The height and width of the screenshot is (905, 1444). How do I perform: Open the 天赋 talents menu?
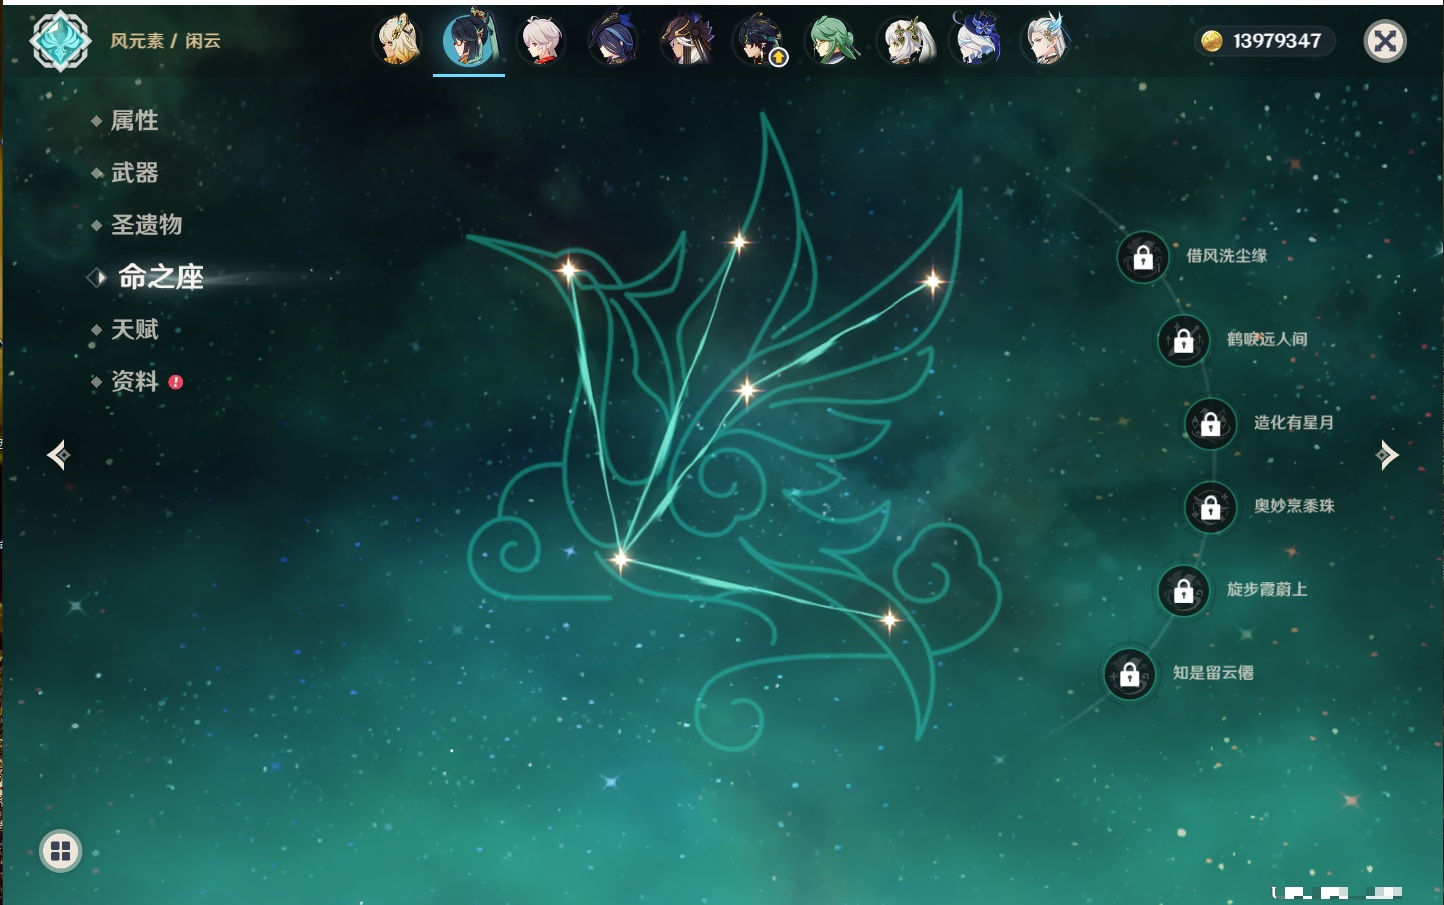coord(134,329)
